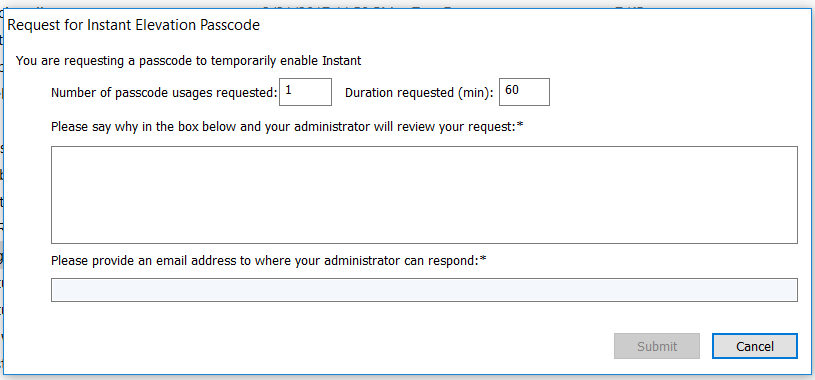Click the asterisk after review your request

519,125
